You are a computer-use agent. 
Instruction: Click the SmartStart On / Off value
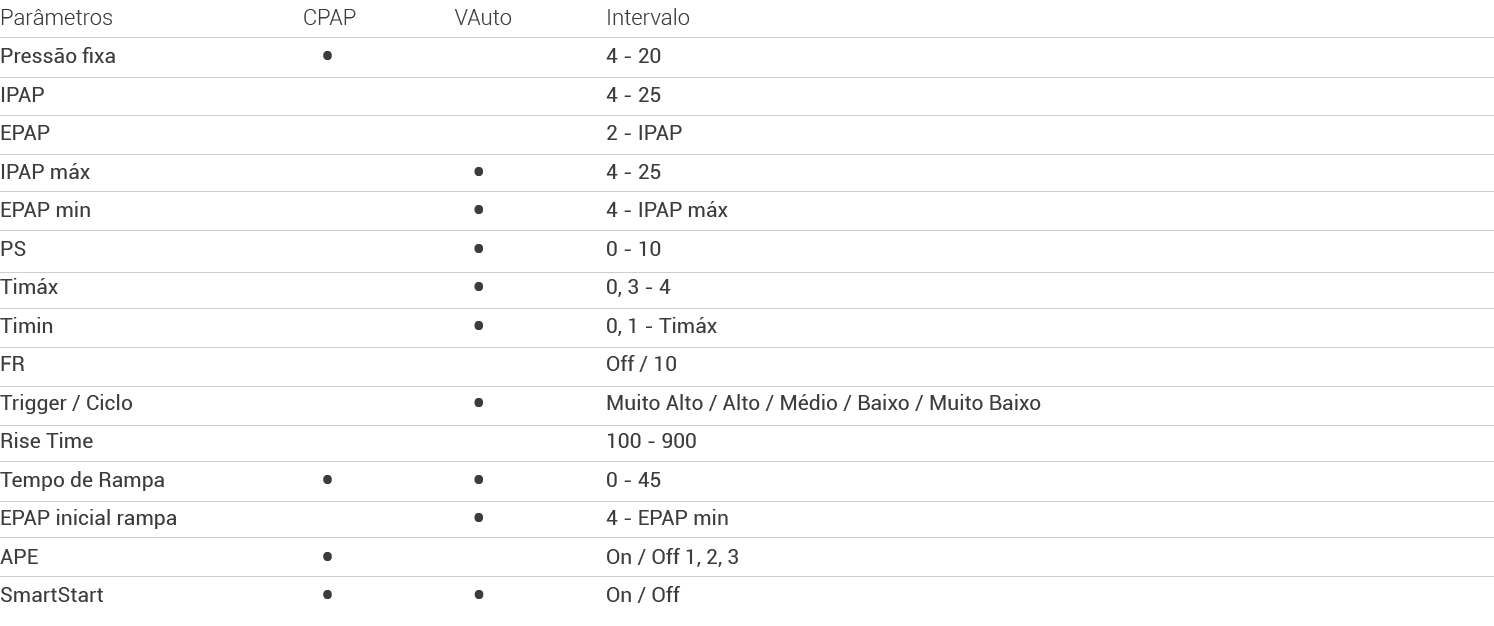click(x=642, y=595)
